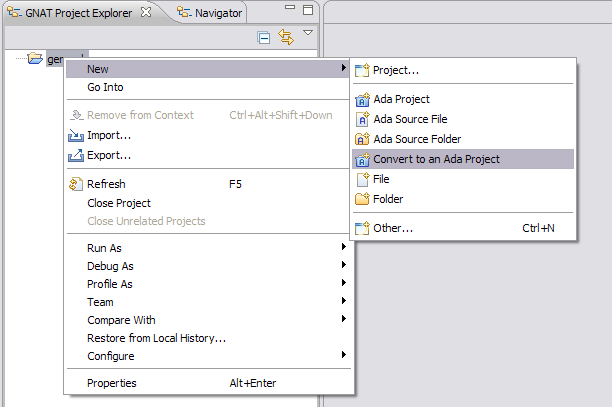Click the Navigator tab icon
The image size is (612, 407).
(x=183, y=12)
